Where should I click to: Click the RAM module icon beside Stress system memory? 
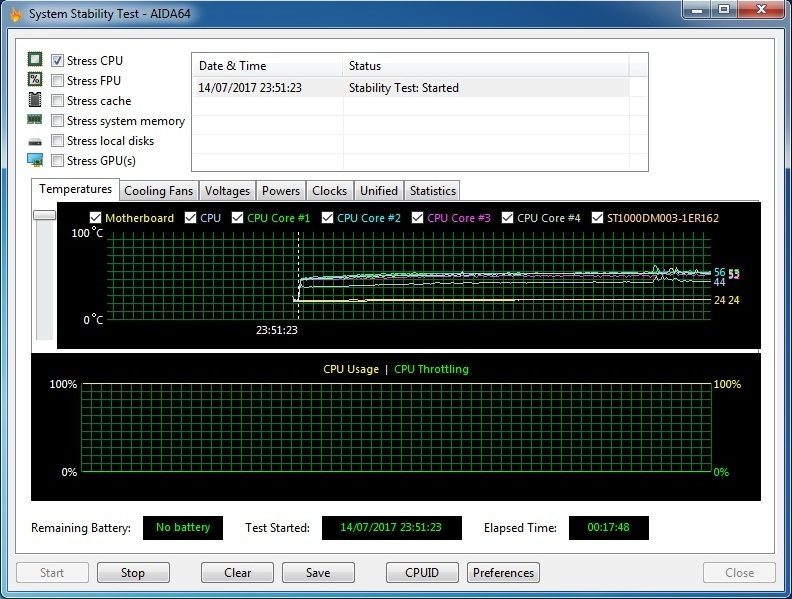pos(35,120)
